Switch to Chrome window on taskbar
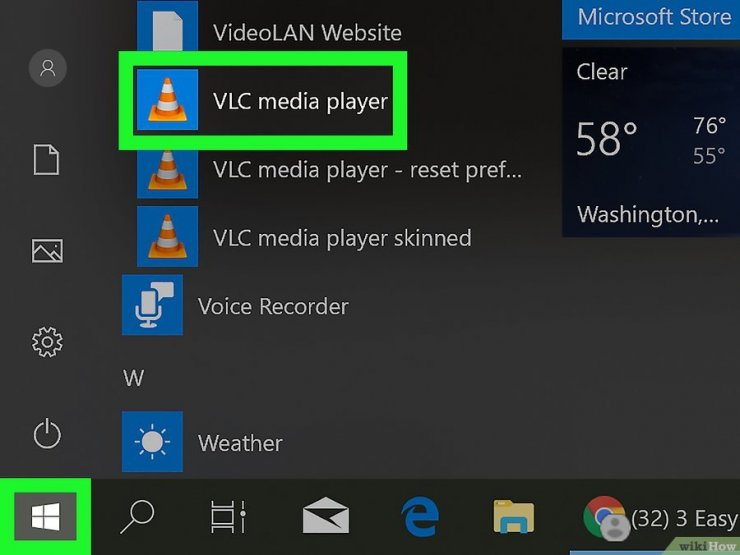740x555 pixels. point(606,517)
